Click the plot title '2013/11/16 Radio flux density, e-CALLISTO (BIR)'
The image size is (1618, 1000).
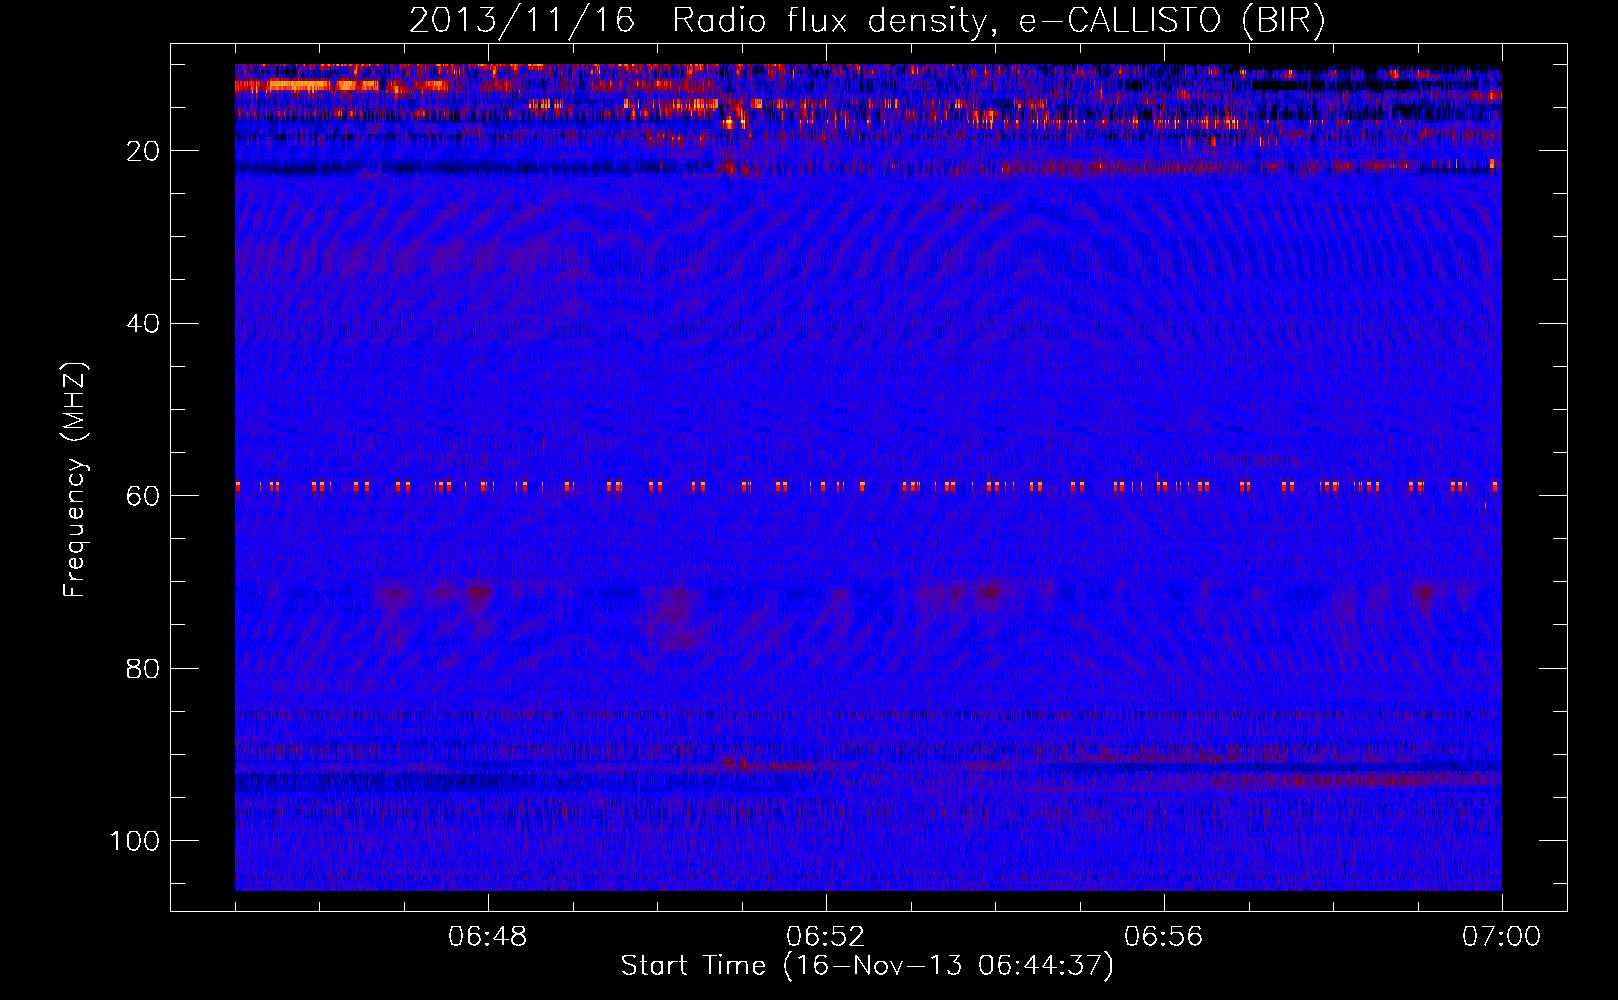coord(867,20)
